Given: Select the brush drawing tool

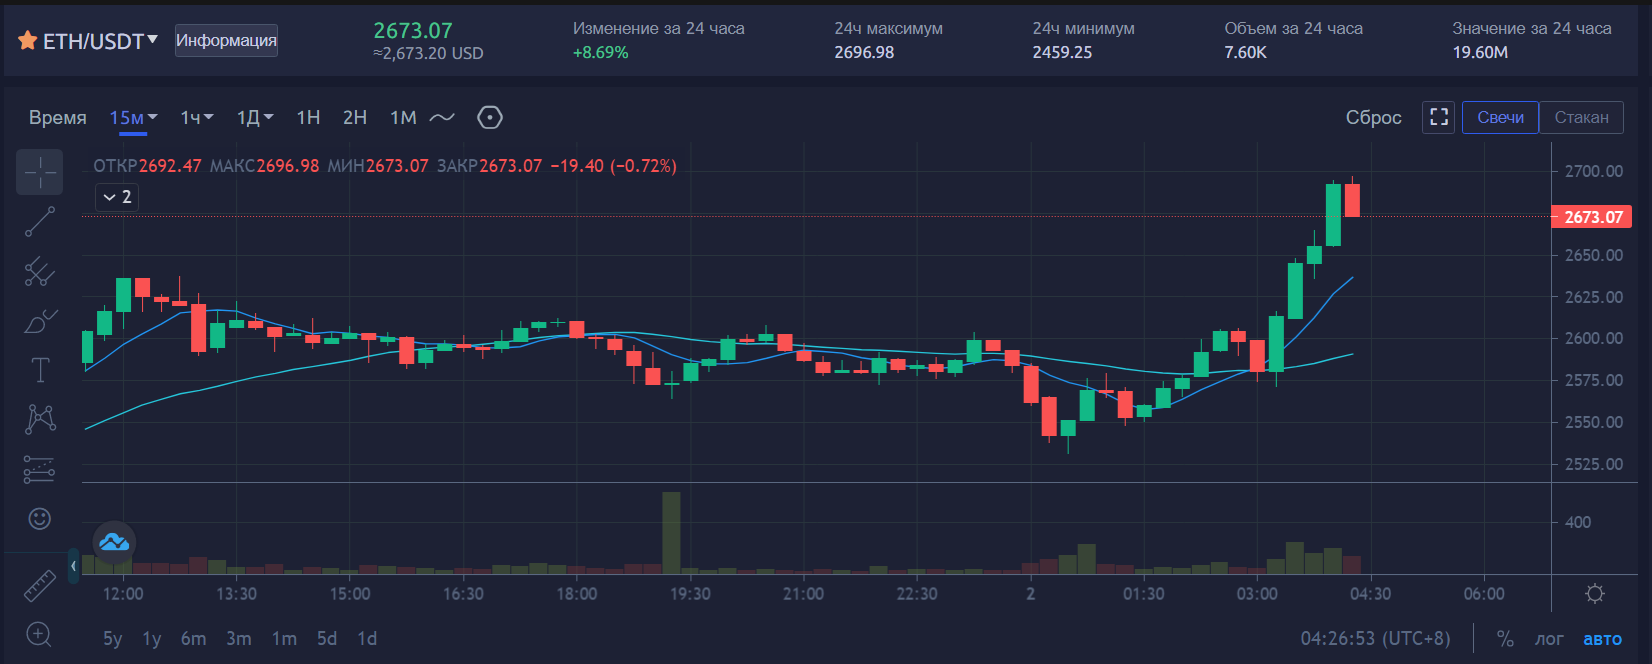Looking at the screenshot, I should pyautogui.click(x=40, y=321).
